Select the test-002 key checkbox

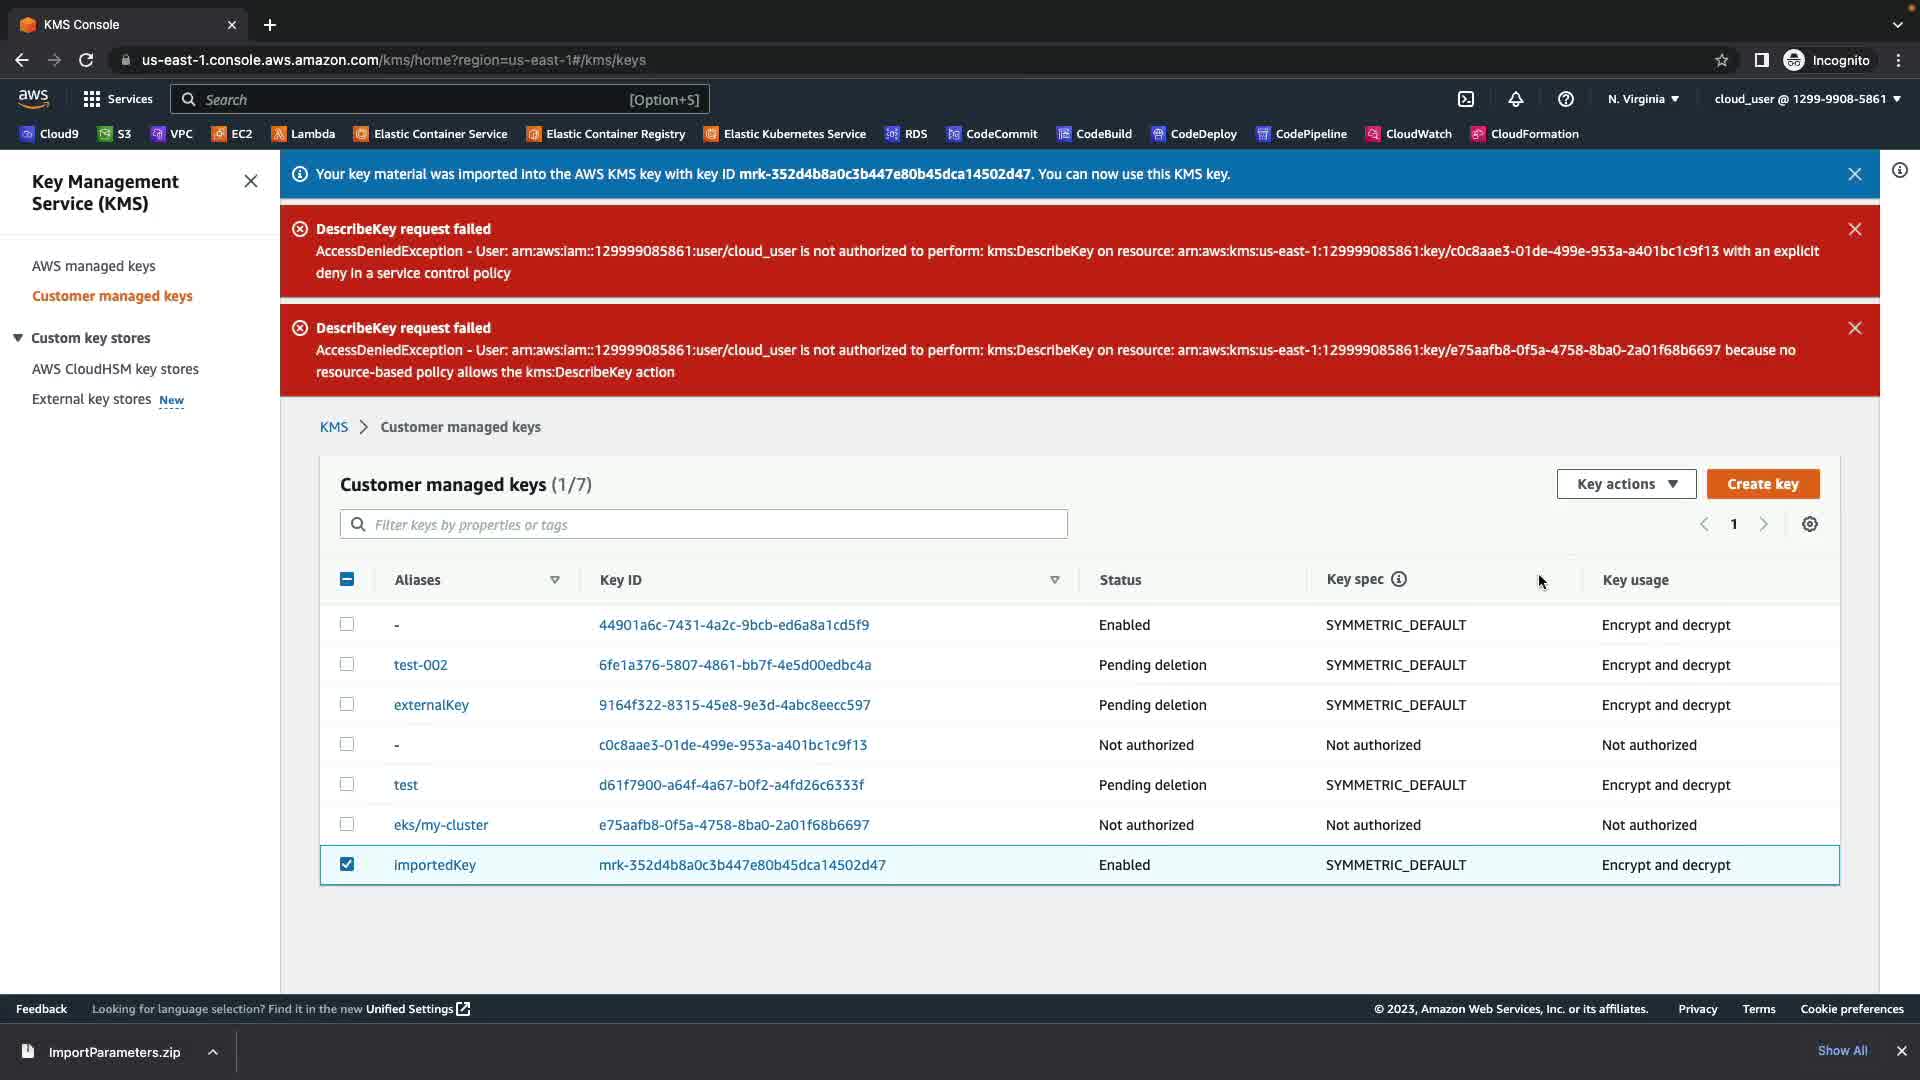coord(347,664)
